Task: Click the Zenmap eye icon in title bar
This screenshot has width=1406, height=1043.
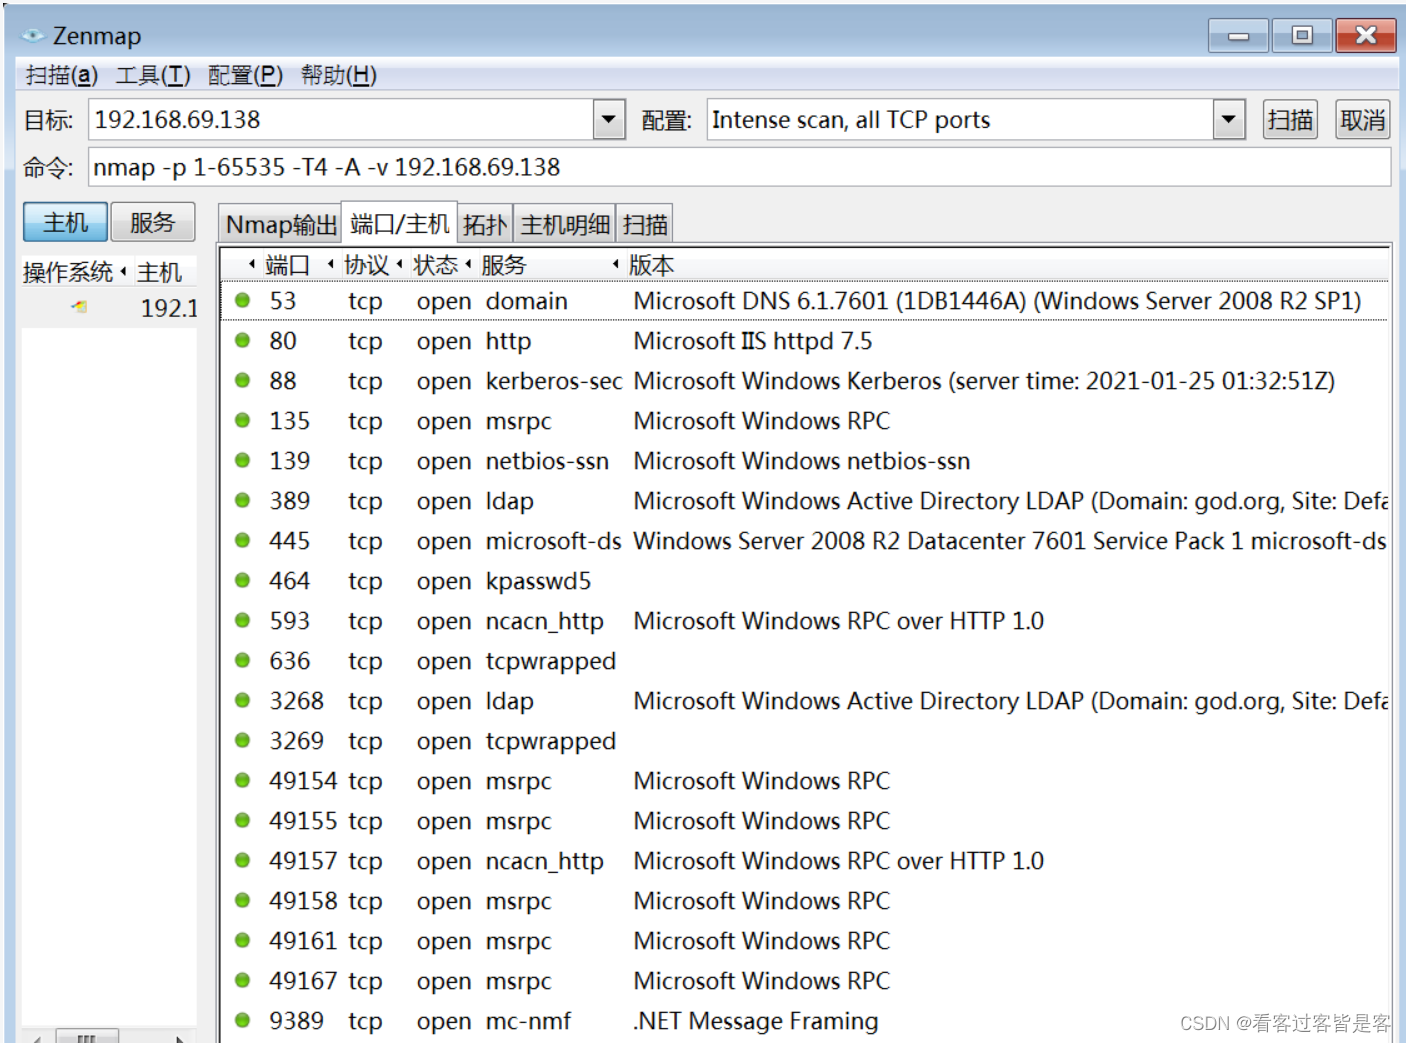Action: point(33,36)
